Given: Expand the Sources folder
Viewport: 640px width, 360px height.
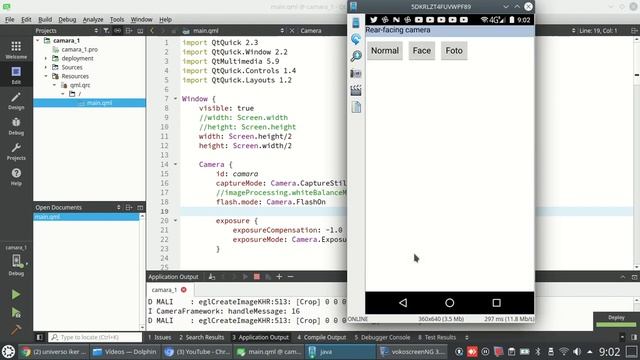Looking at the screenshot, I should pos(46,67).
